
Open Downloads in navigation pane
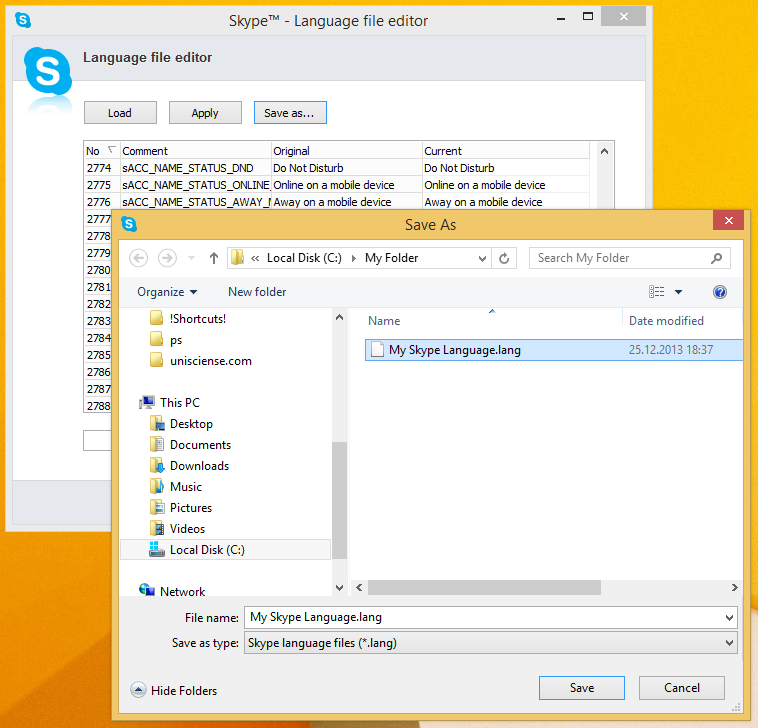pyautogui.click(x=190, y=466)
